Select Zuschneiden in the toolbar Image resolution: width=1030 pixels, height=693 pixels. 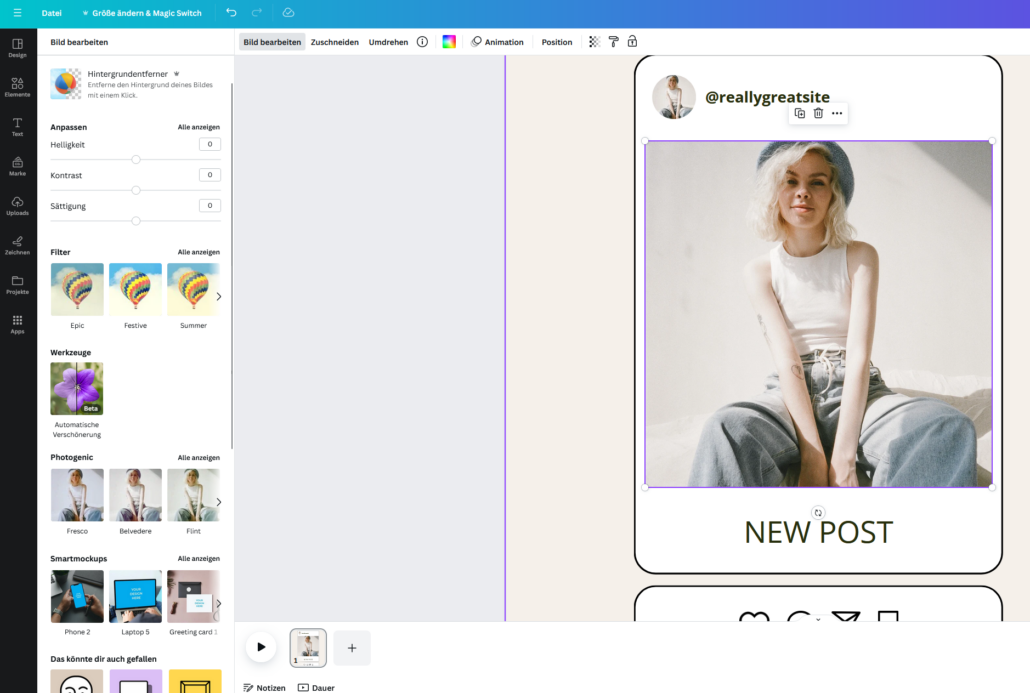(x=334, y=42)
